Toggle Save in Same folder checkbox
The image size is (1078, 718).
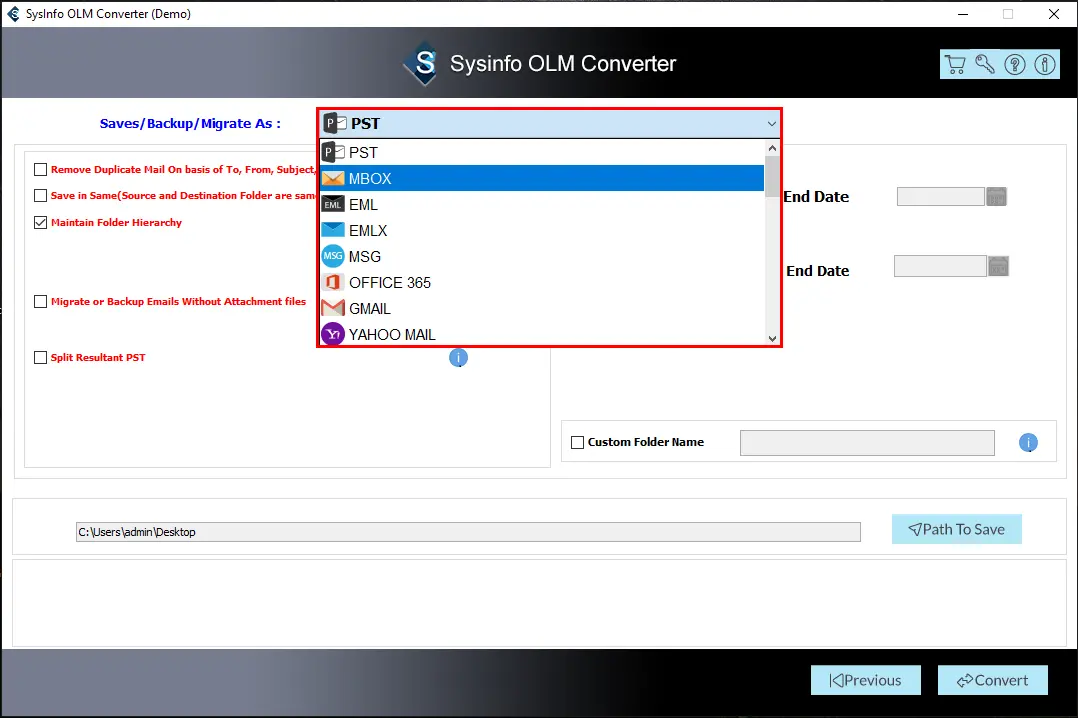(41, 195)
